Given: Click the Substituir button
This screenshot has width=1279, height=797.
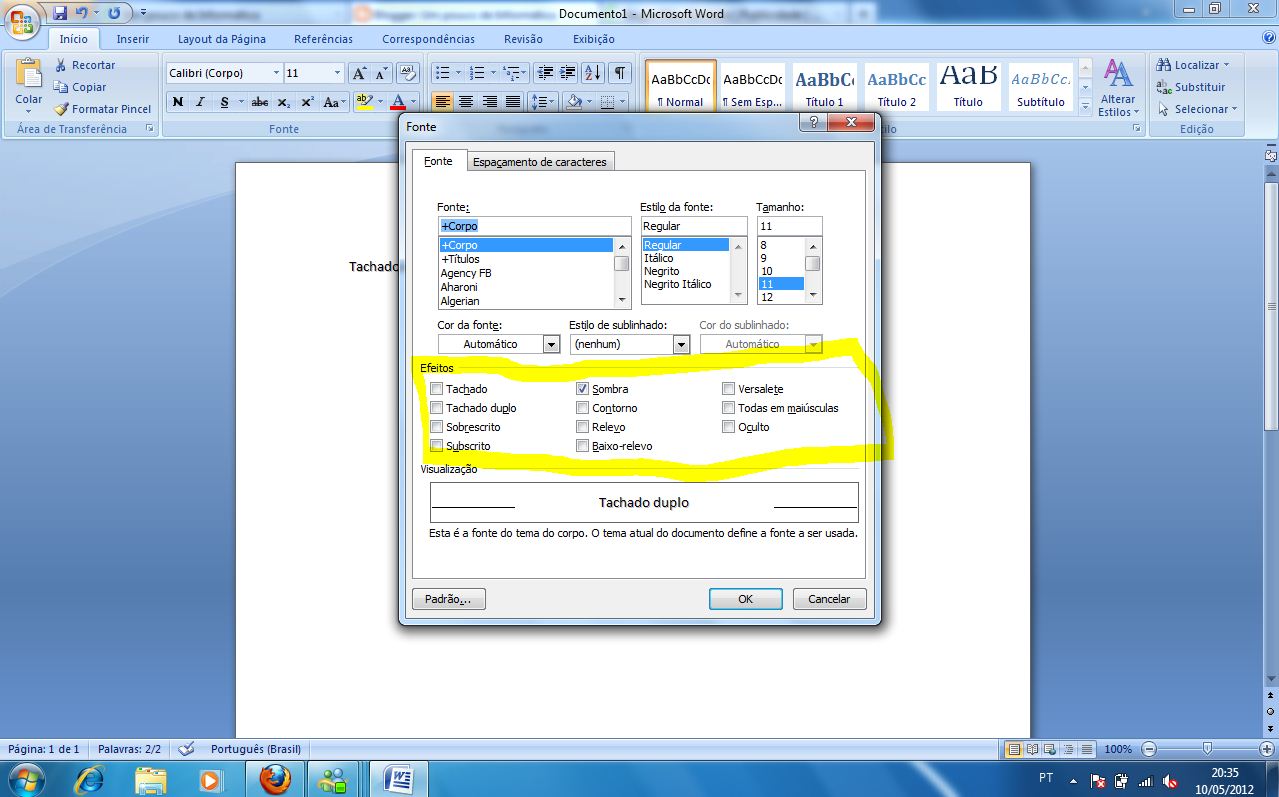Looking at the screenshot, I should [x=1191, y=87].
